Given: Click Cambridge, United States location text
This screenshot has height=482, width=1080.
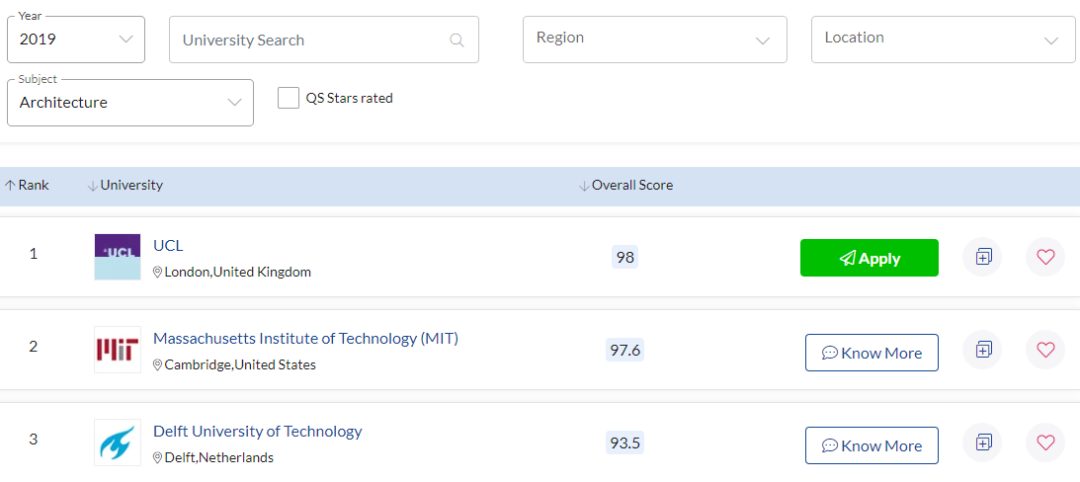Looking at the screenshot, I should (x=240, y=365).
